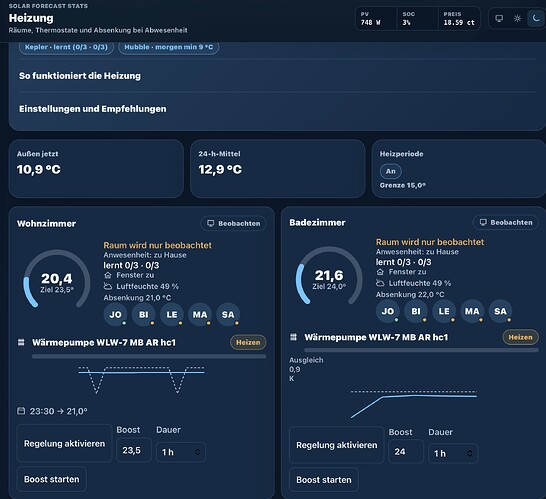Select BI person badge in Badezimmer
The width and height of the screenshot is (546, 499).
tap(416, 311)
